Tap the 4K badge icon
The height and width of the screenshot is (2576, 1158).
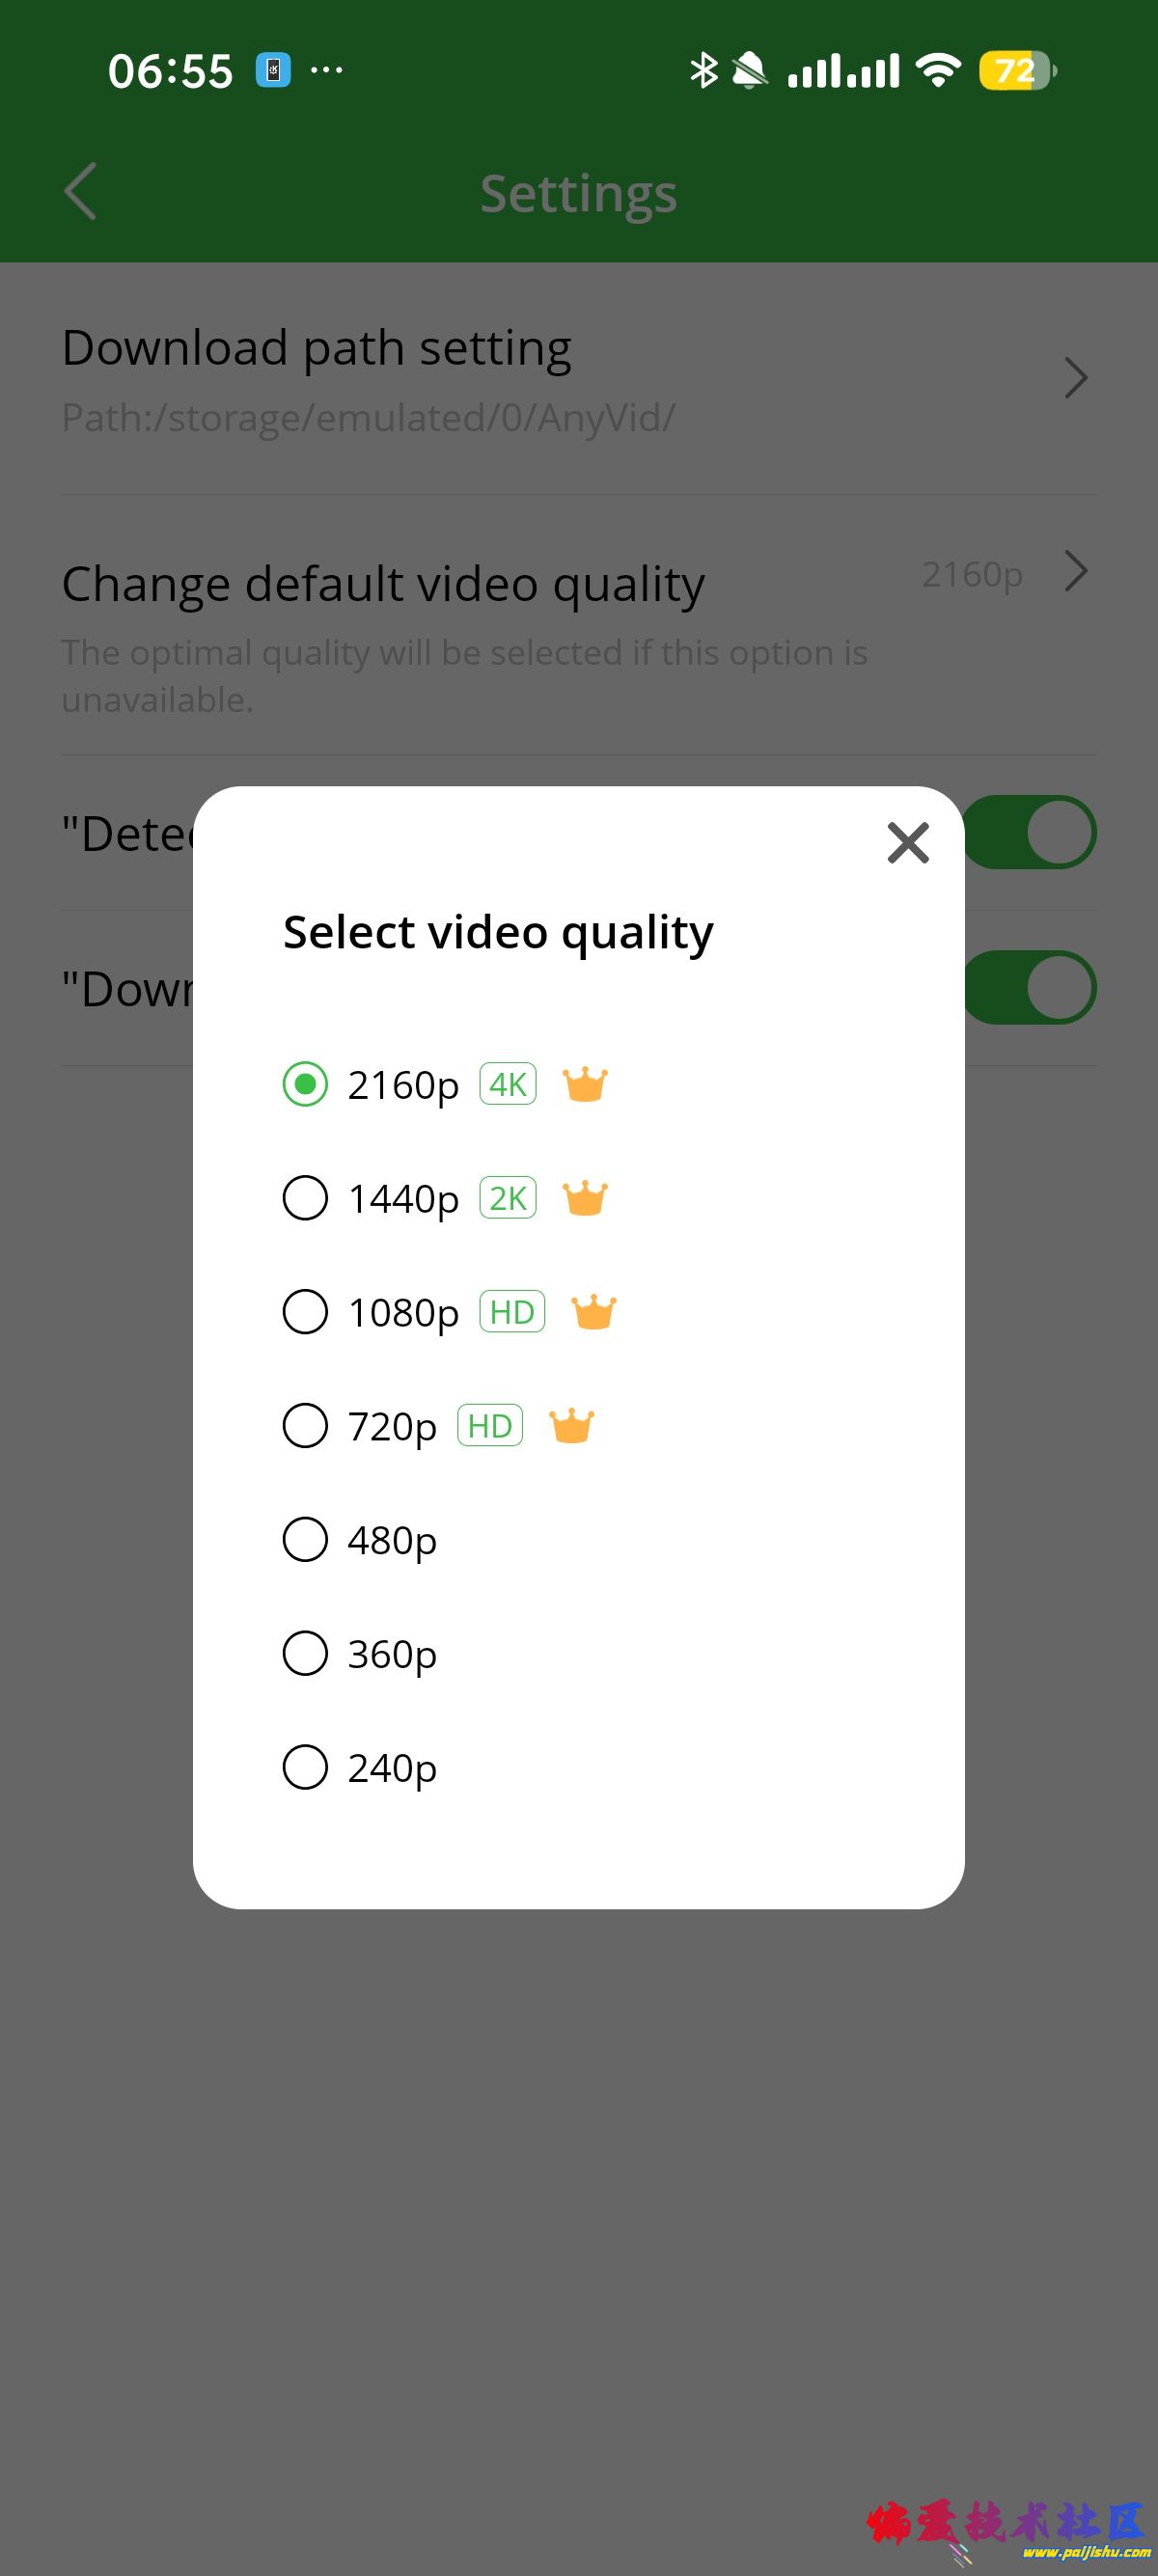[508, 1084]
